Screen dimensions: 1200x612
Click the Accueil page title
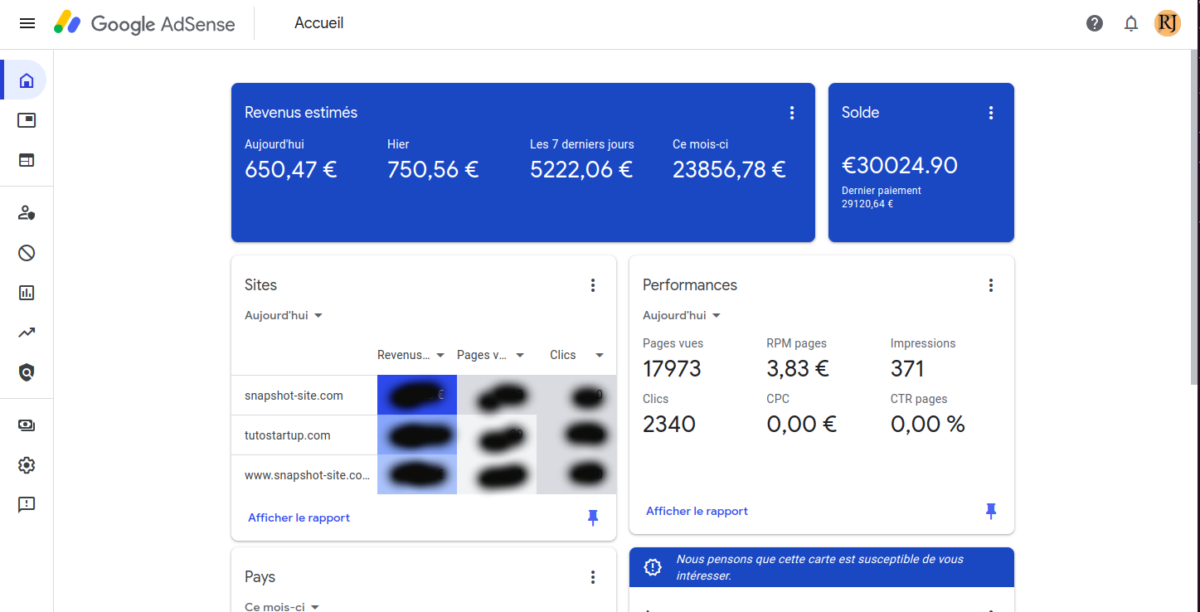(x=319, y=23)
